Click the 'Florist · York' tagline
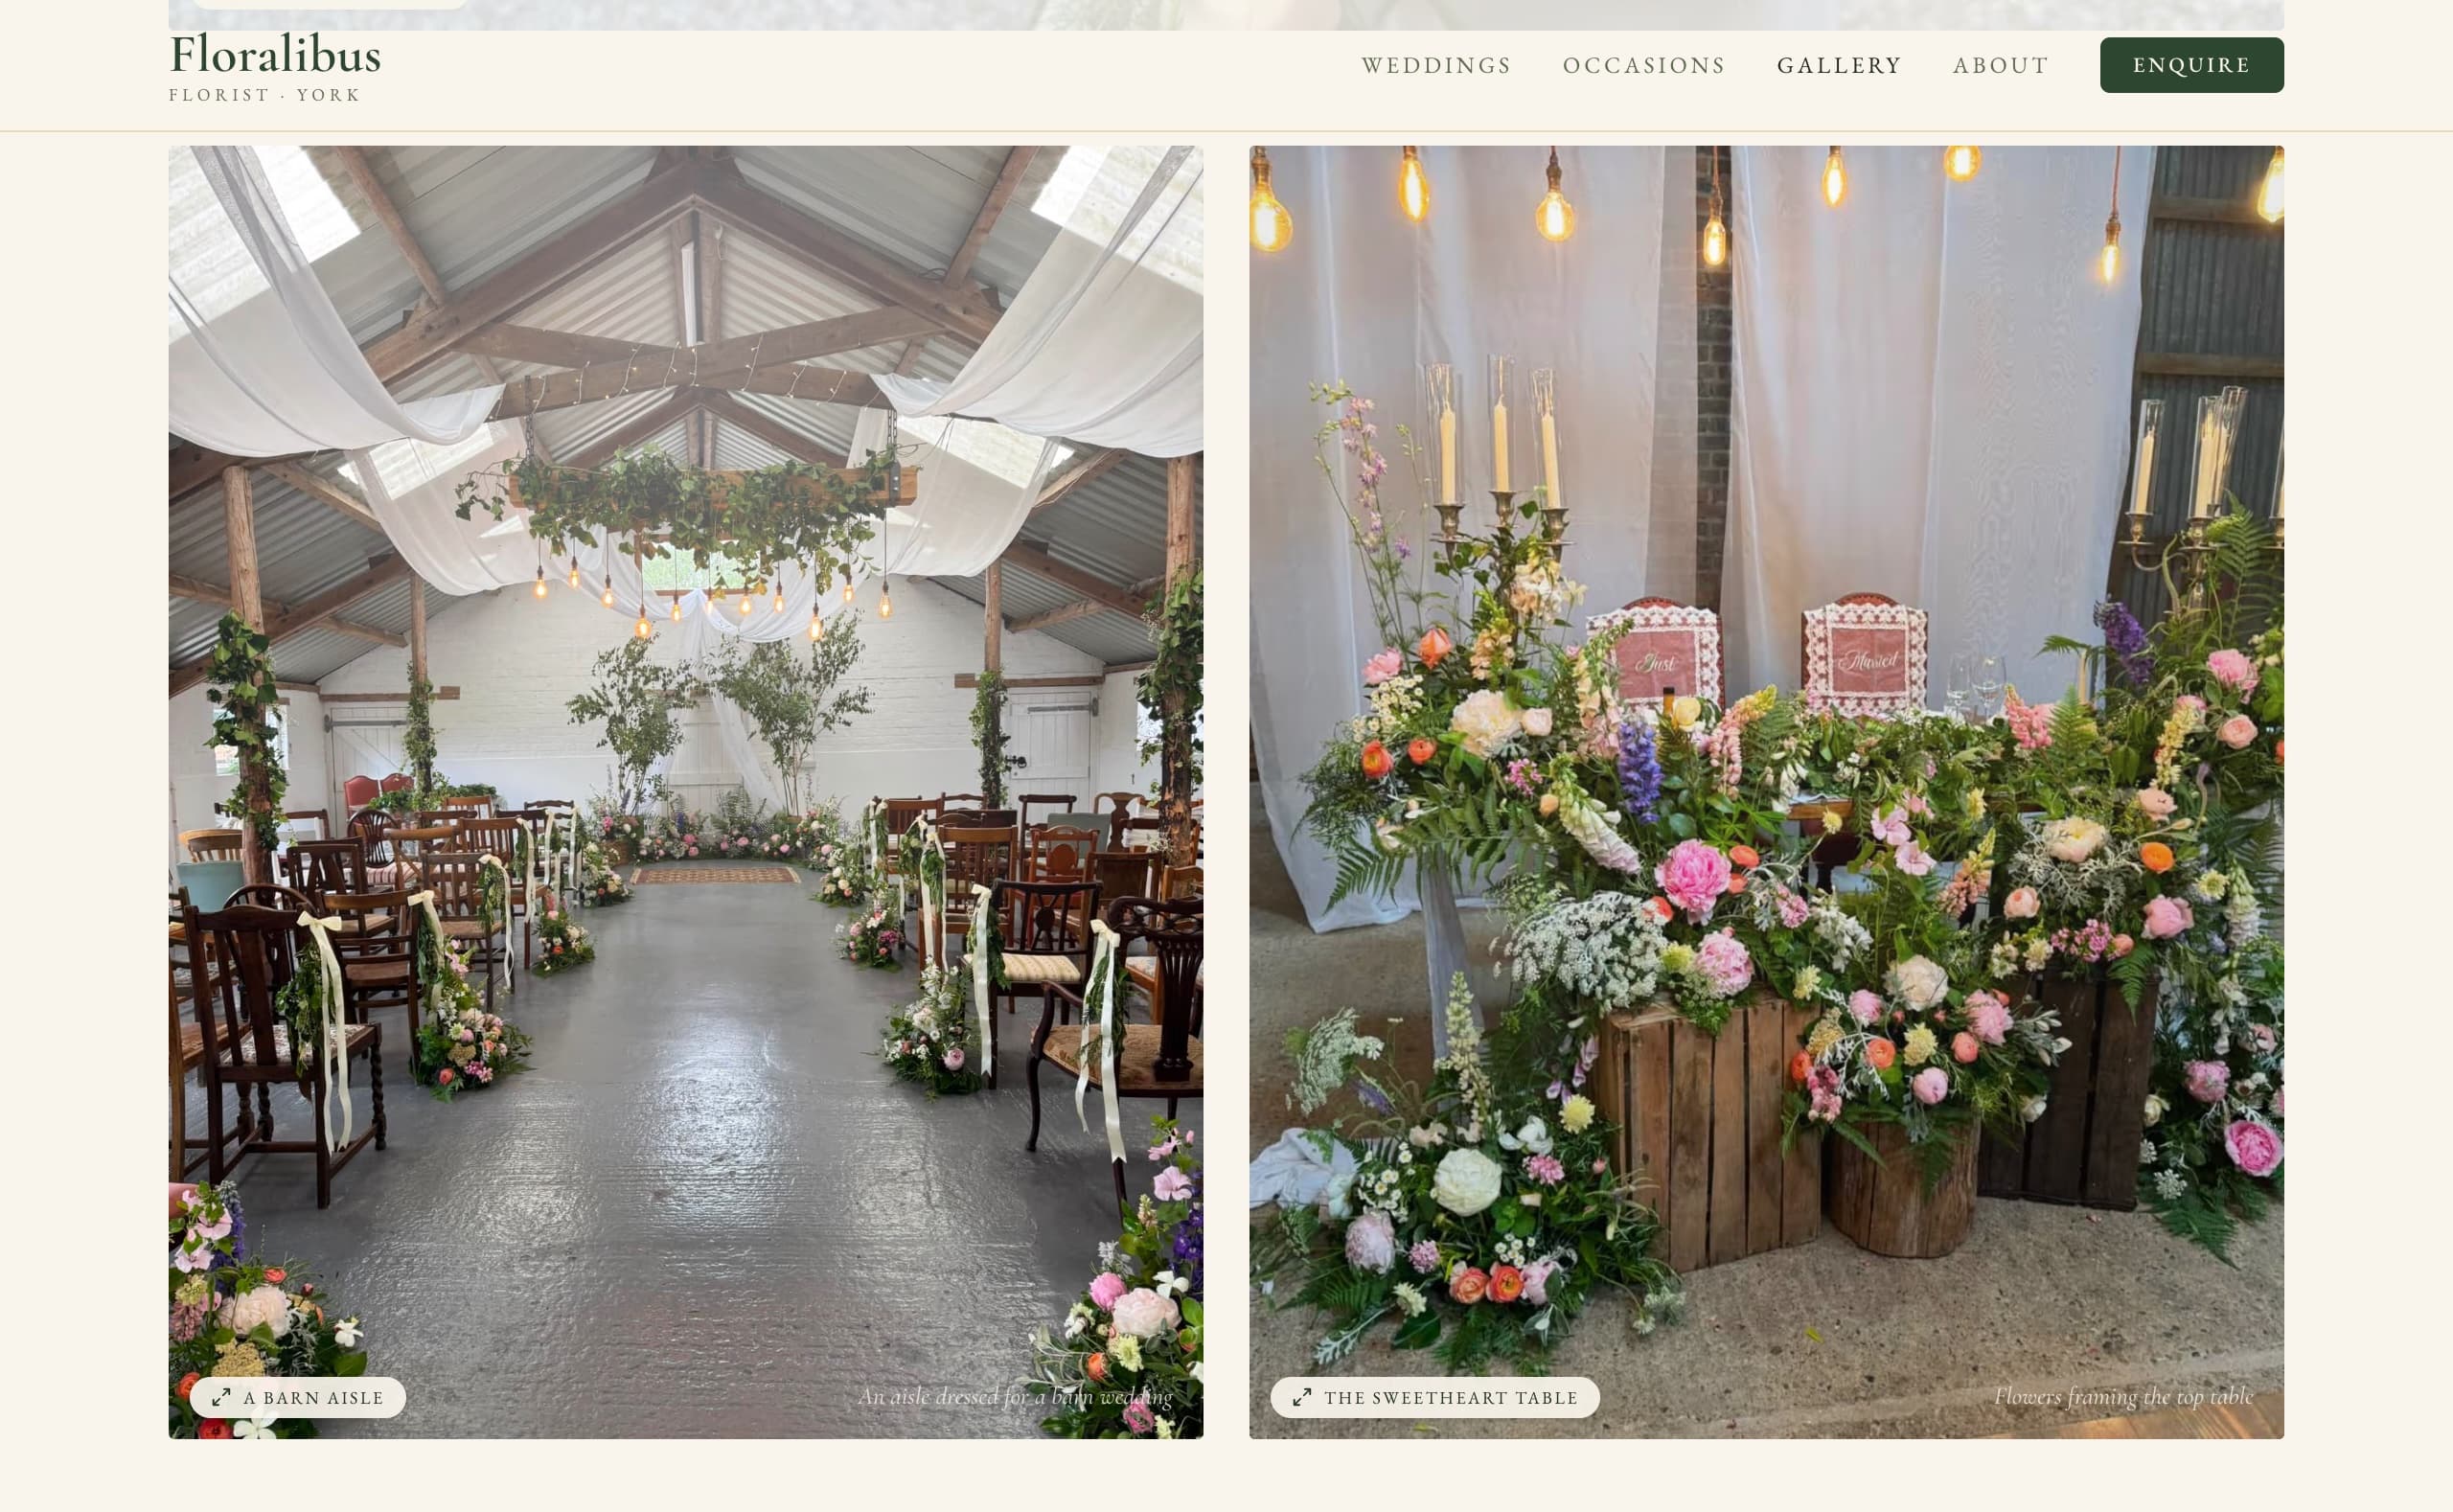 point(265,95)
